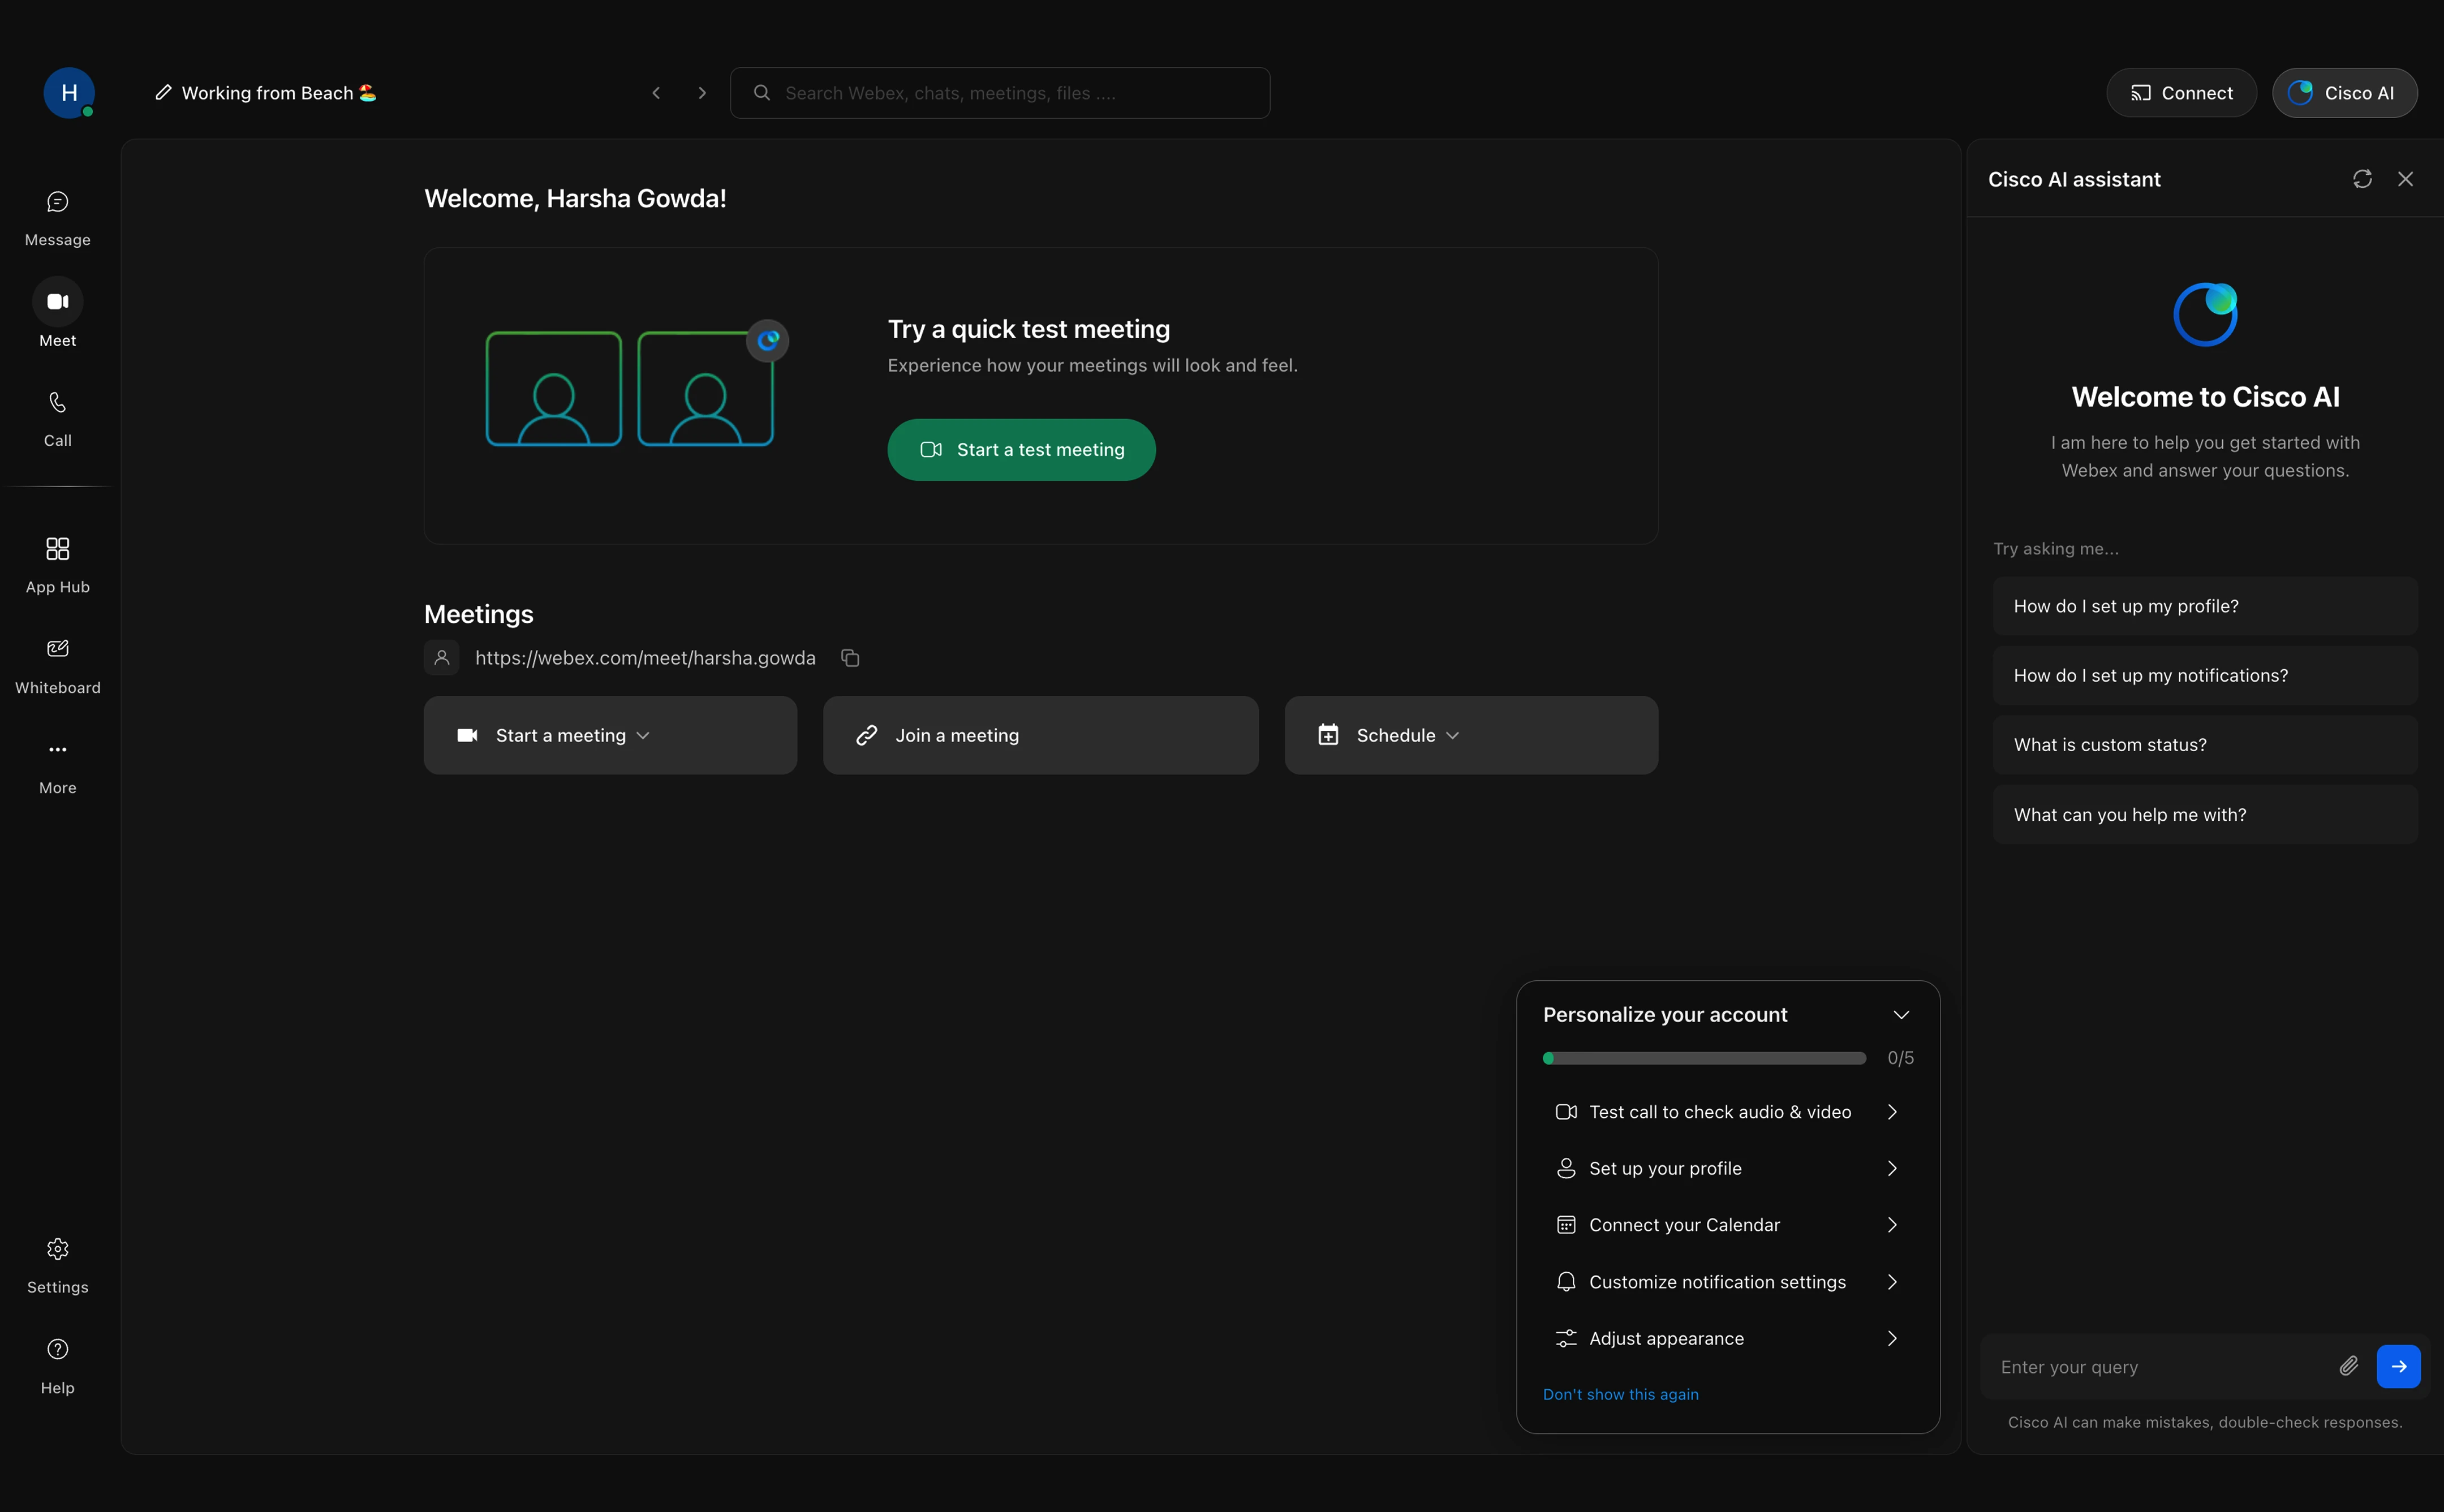The image size is (2444, 1512).
Task: Ask 'How do I set up my notifications?'
Action: tap(2205, 676)
